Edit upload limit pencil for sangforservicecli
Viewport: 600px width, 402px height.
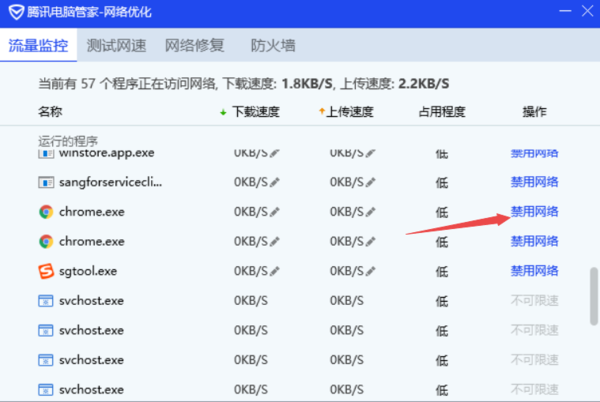pos(371,182)
